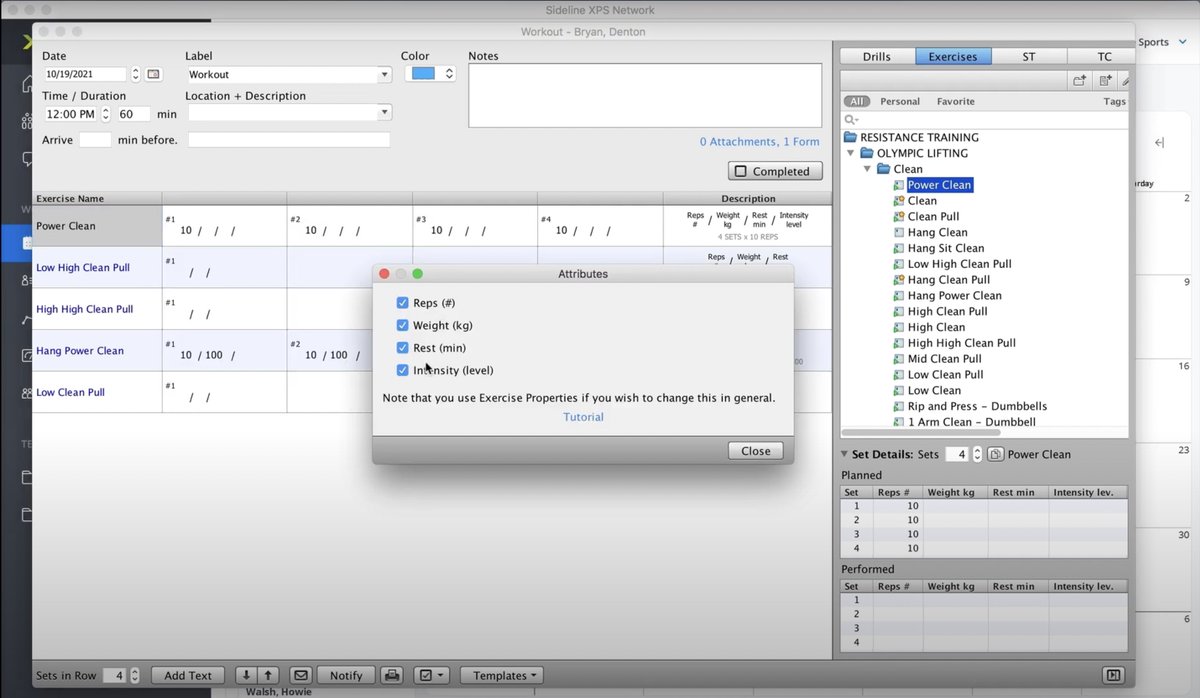Image resolution: width=1200 pixels, height=698 pixels.
Task: Click the copy icon beside Sets stepper
Action: click(x=995, y=454)
